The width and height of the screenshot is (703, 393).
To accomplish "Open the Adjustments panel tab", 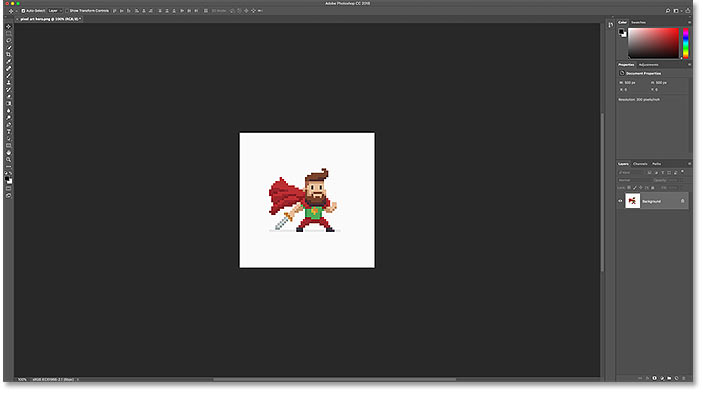I will [649, 65].
